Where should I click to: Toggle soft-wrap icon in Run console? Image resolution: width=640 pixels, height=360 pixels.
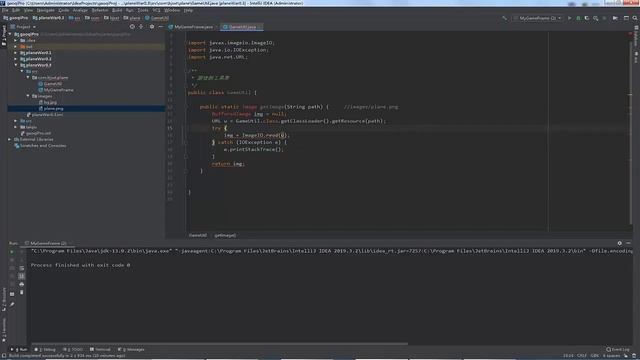tap(22, 268)
